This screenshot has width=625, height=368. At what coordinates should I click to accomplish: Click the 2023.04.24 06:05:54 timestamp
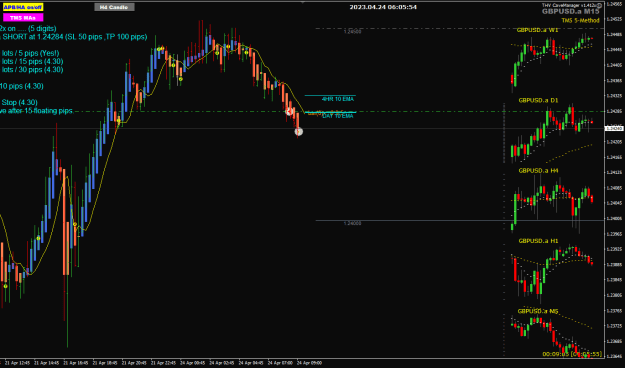point(383,7)
